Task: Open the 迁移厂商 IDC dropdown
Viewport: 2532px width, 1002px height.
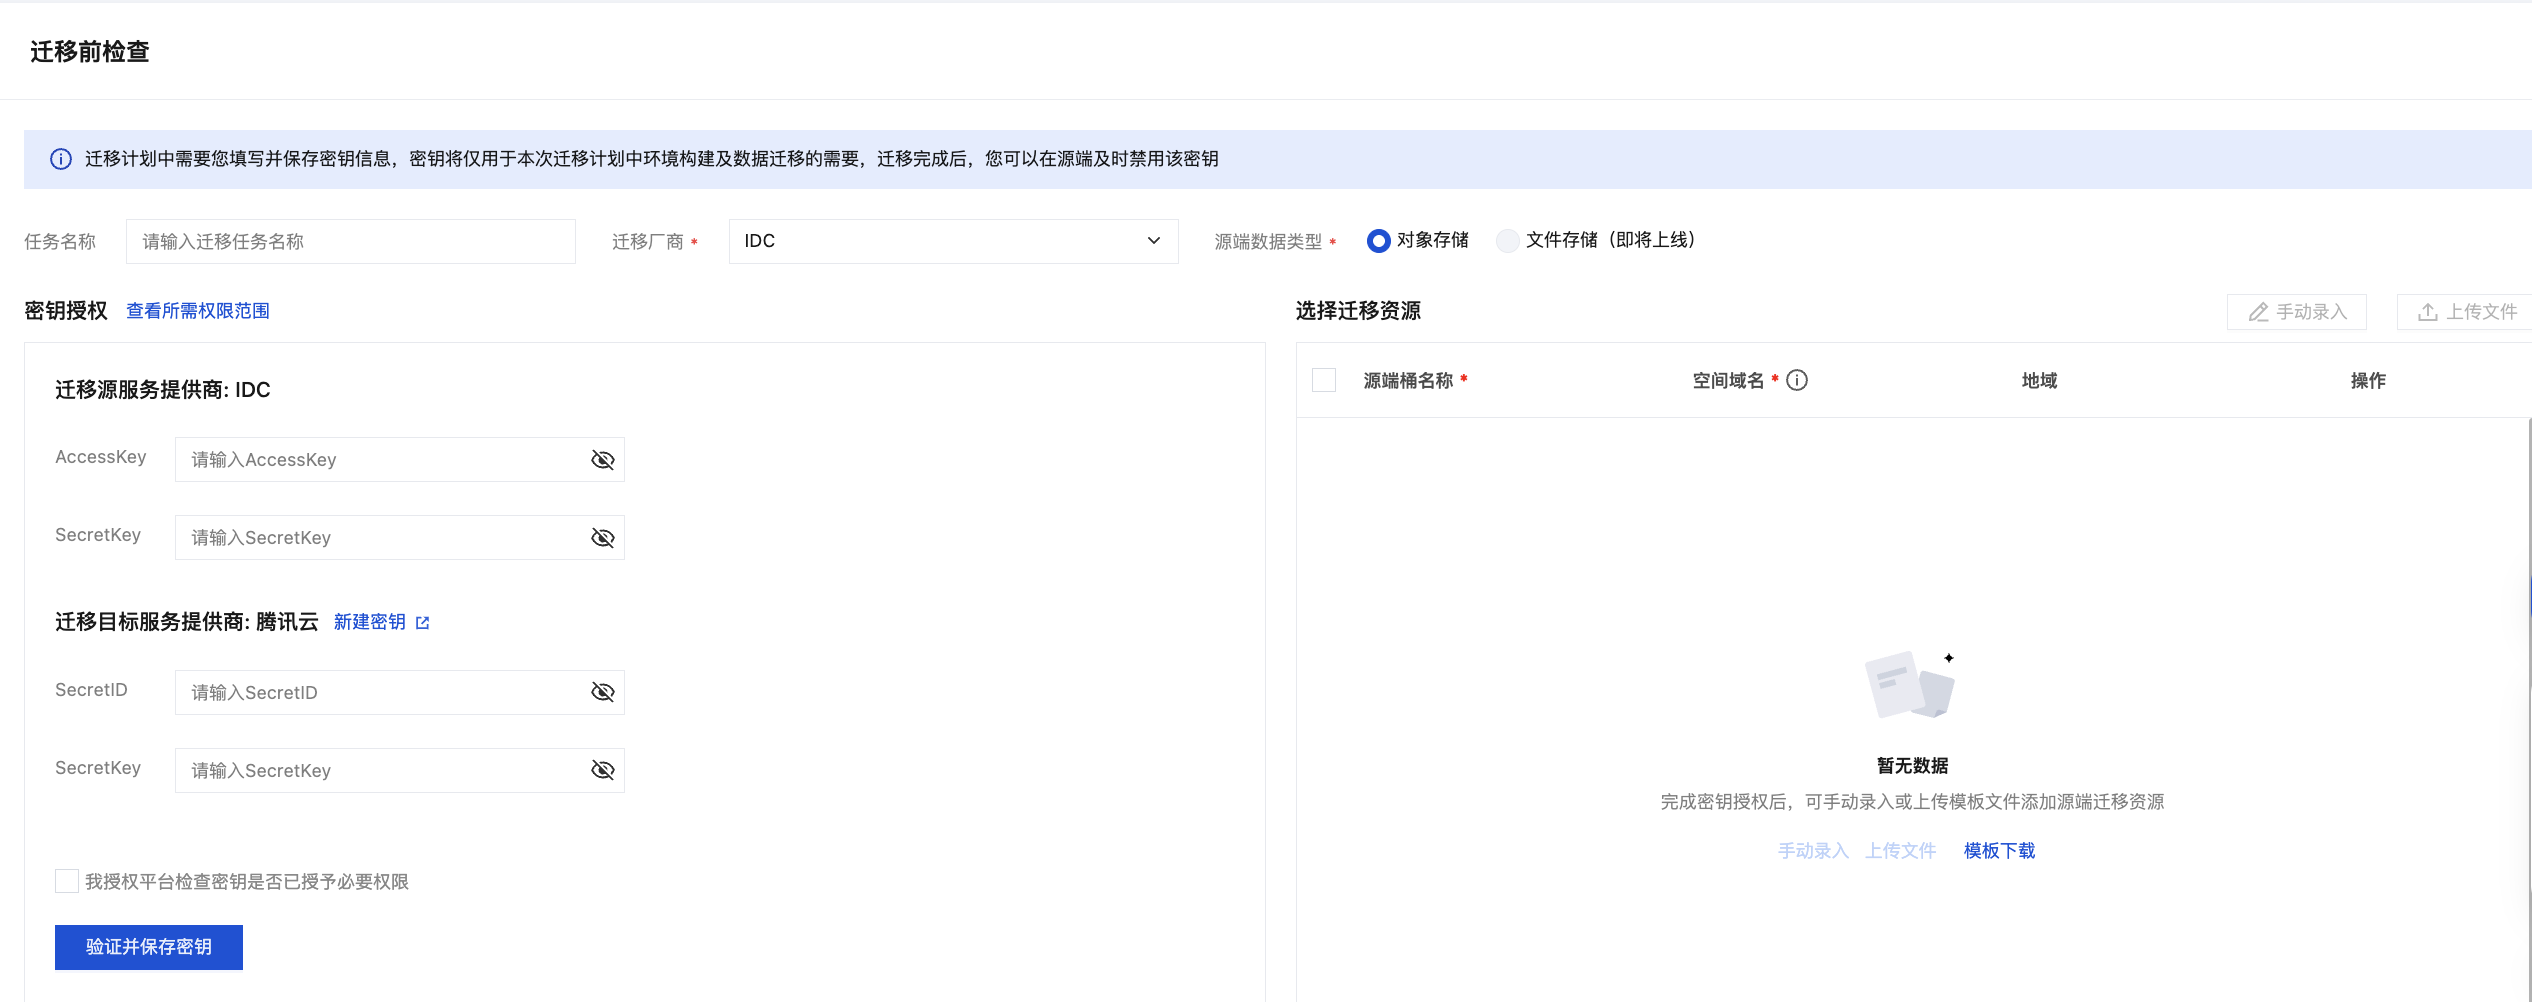Action: click(953, 241)
